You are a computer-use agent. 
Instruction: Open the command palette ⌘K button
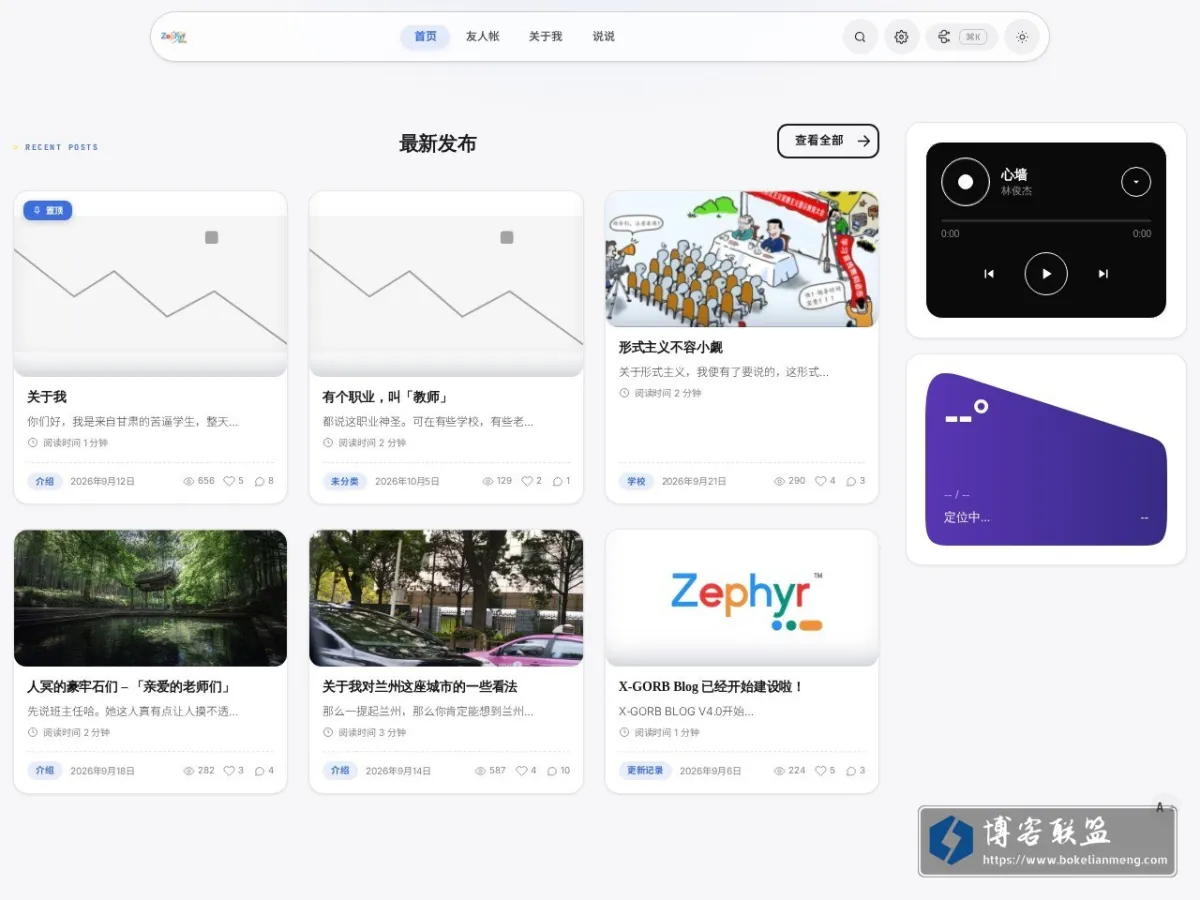pyautogui.click(x=961, y=37)
